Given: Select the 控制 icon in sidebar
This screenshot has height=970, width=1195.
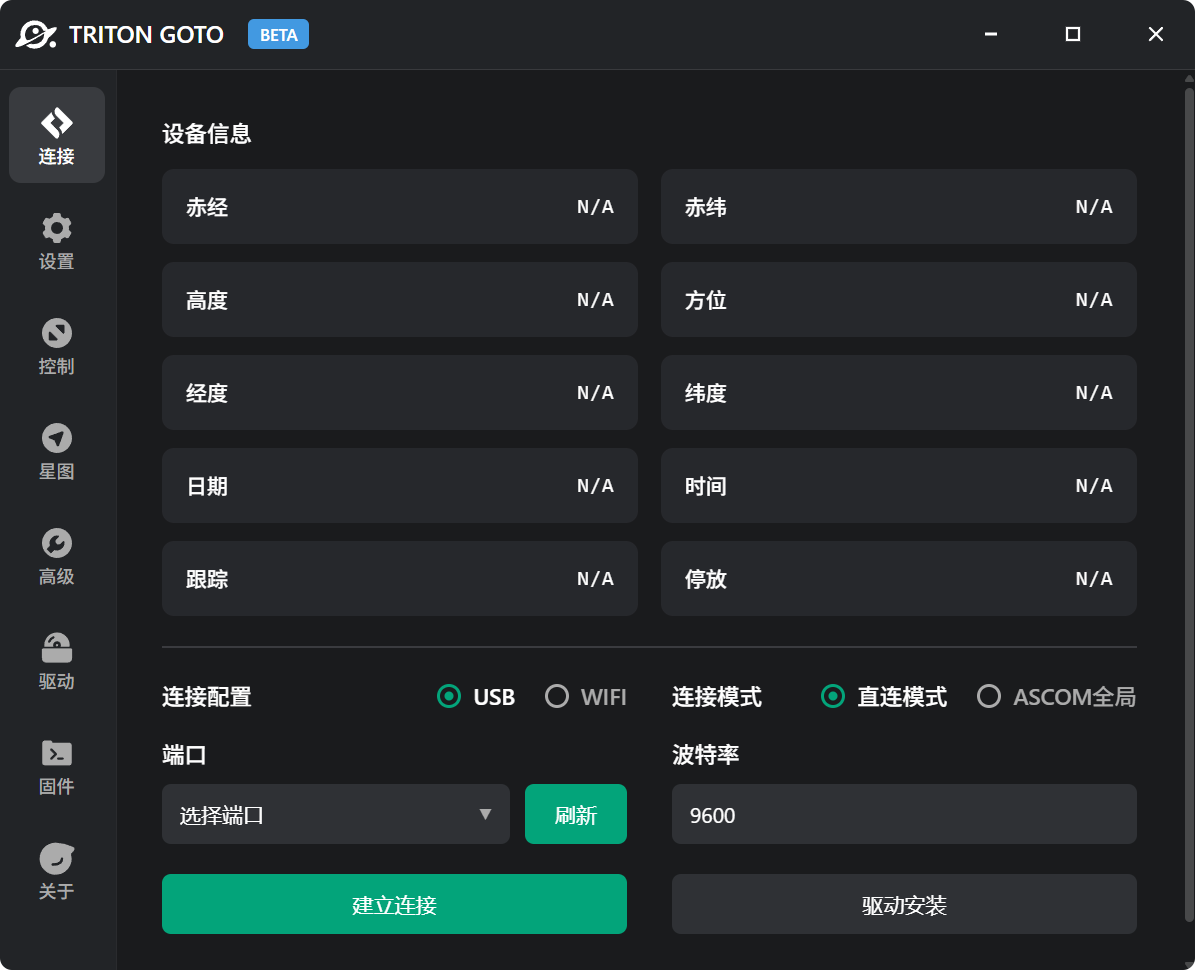Looking at the screenshot, I should click(57, 347).
